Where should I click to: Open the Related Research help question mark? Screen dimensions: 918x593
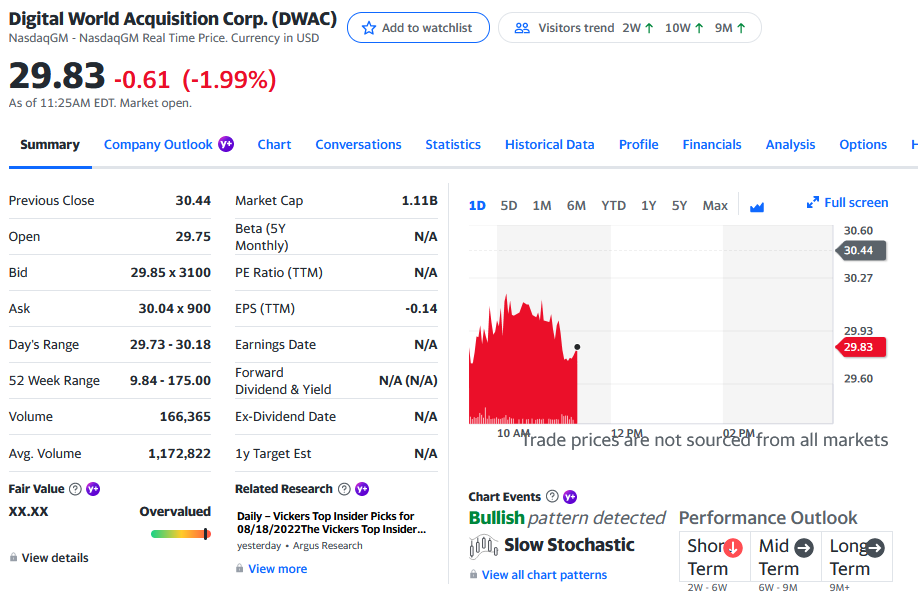pyautogui.click(x=344, y=489)
